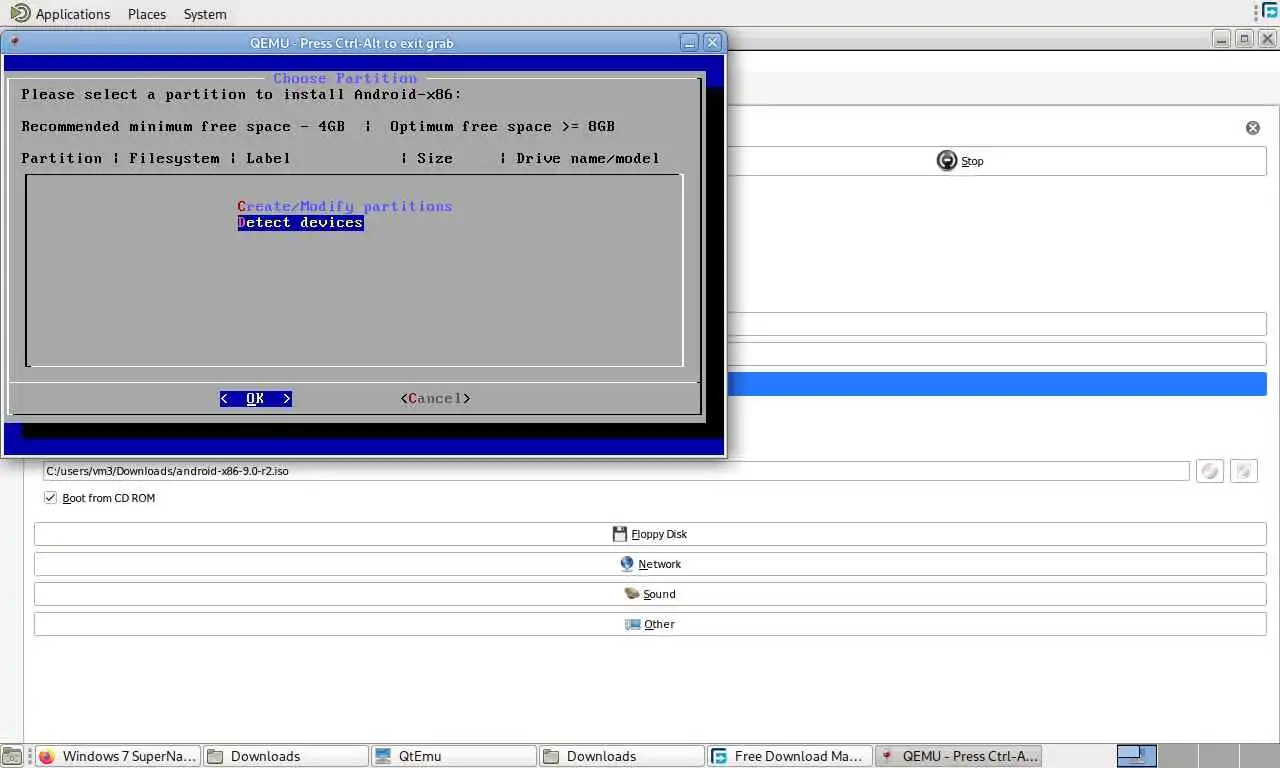Open QEMU window menu pin icon
This screenshot has width=1280, height=768.
tap(14, 42)
